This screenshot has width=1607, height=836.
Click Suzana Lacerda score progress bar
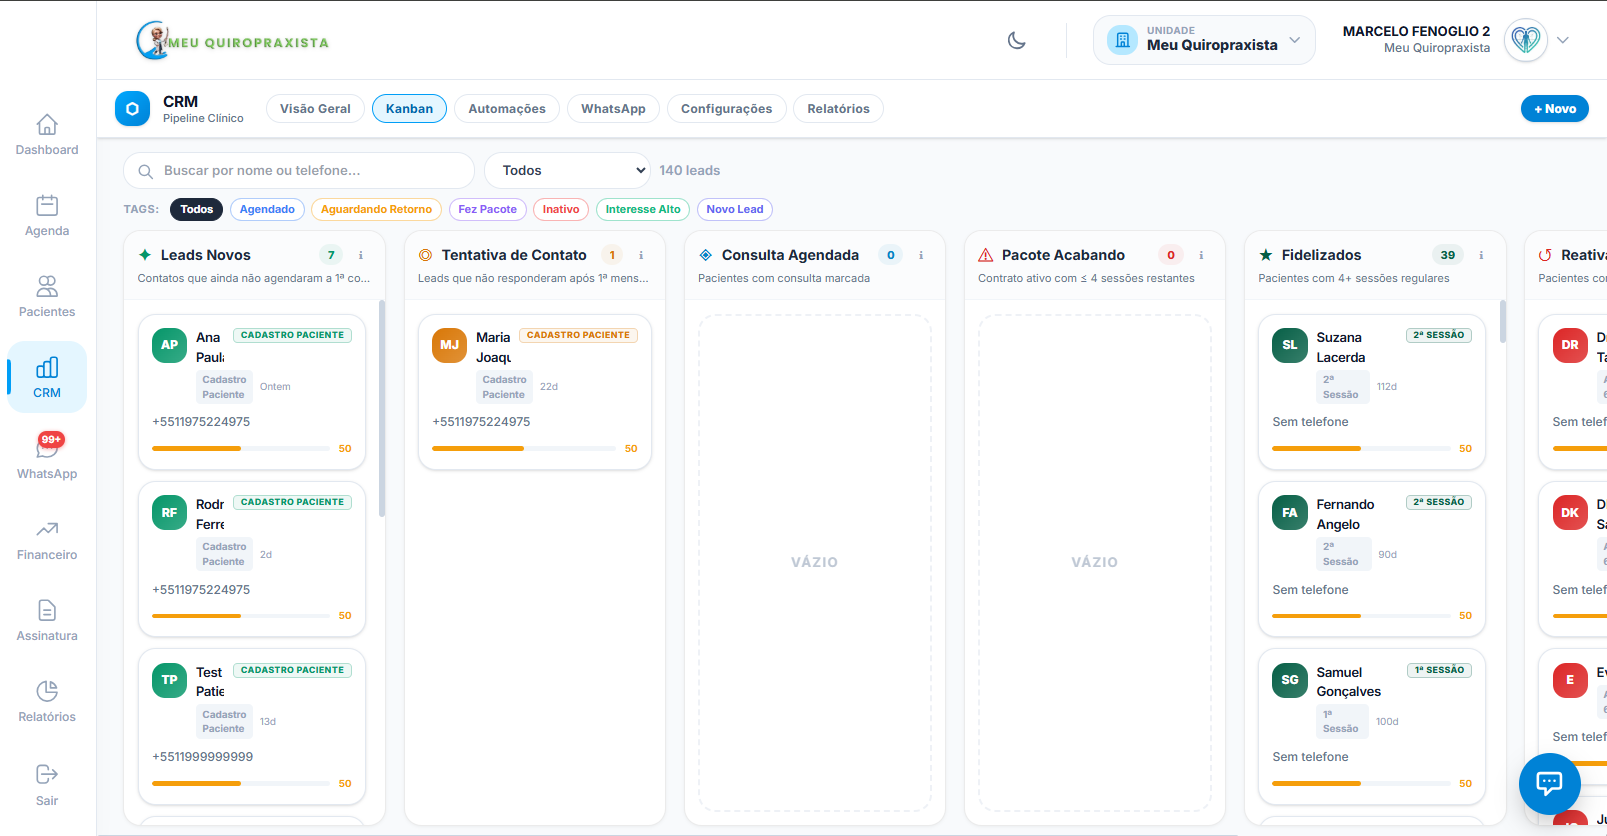point(1361,449)
